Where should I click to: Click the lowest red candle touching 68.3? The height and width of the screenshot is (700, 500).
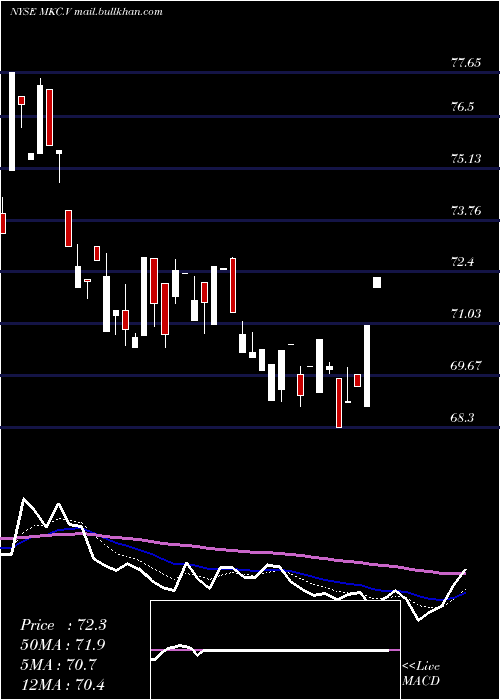(x=339, y=403)
